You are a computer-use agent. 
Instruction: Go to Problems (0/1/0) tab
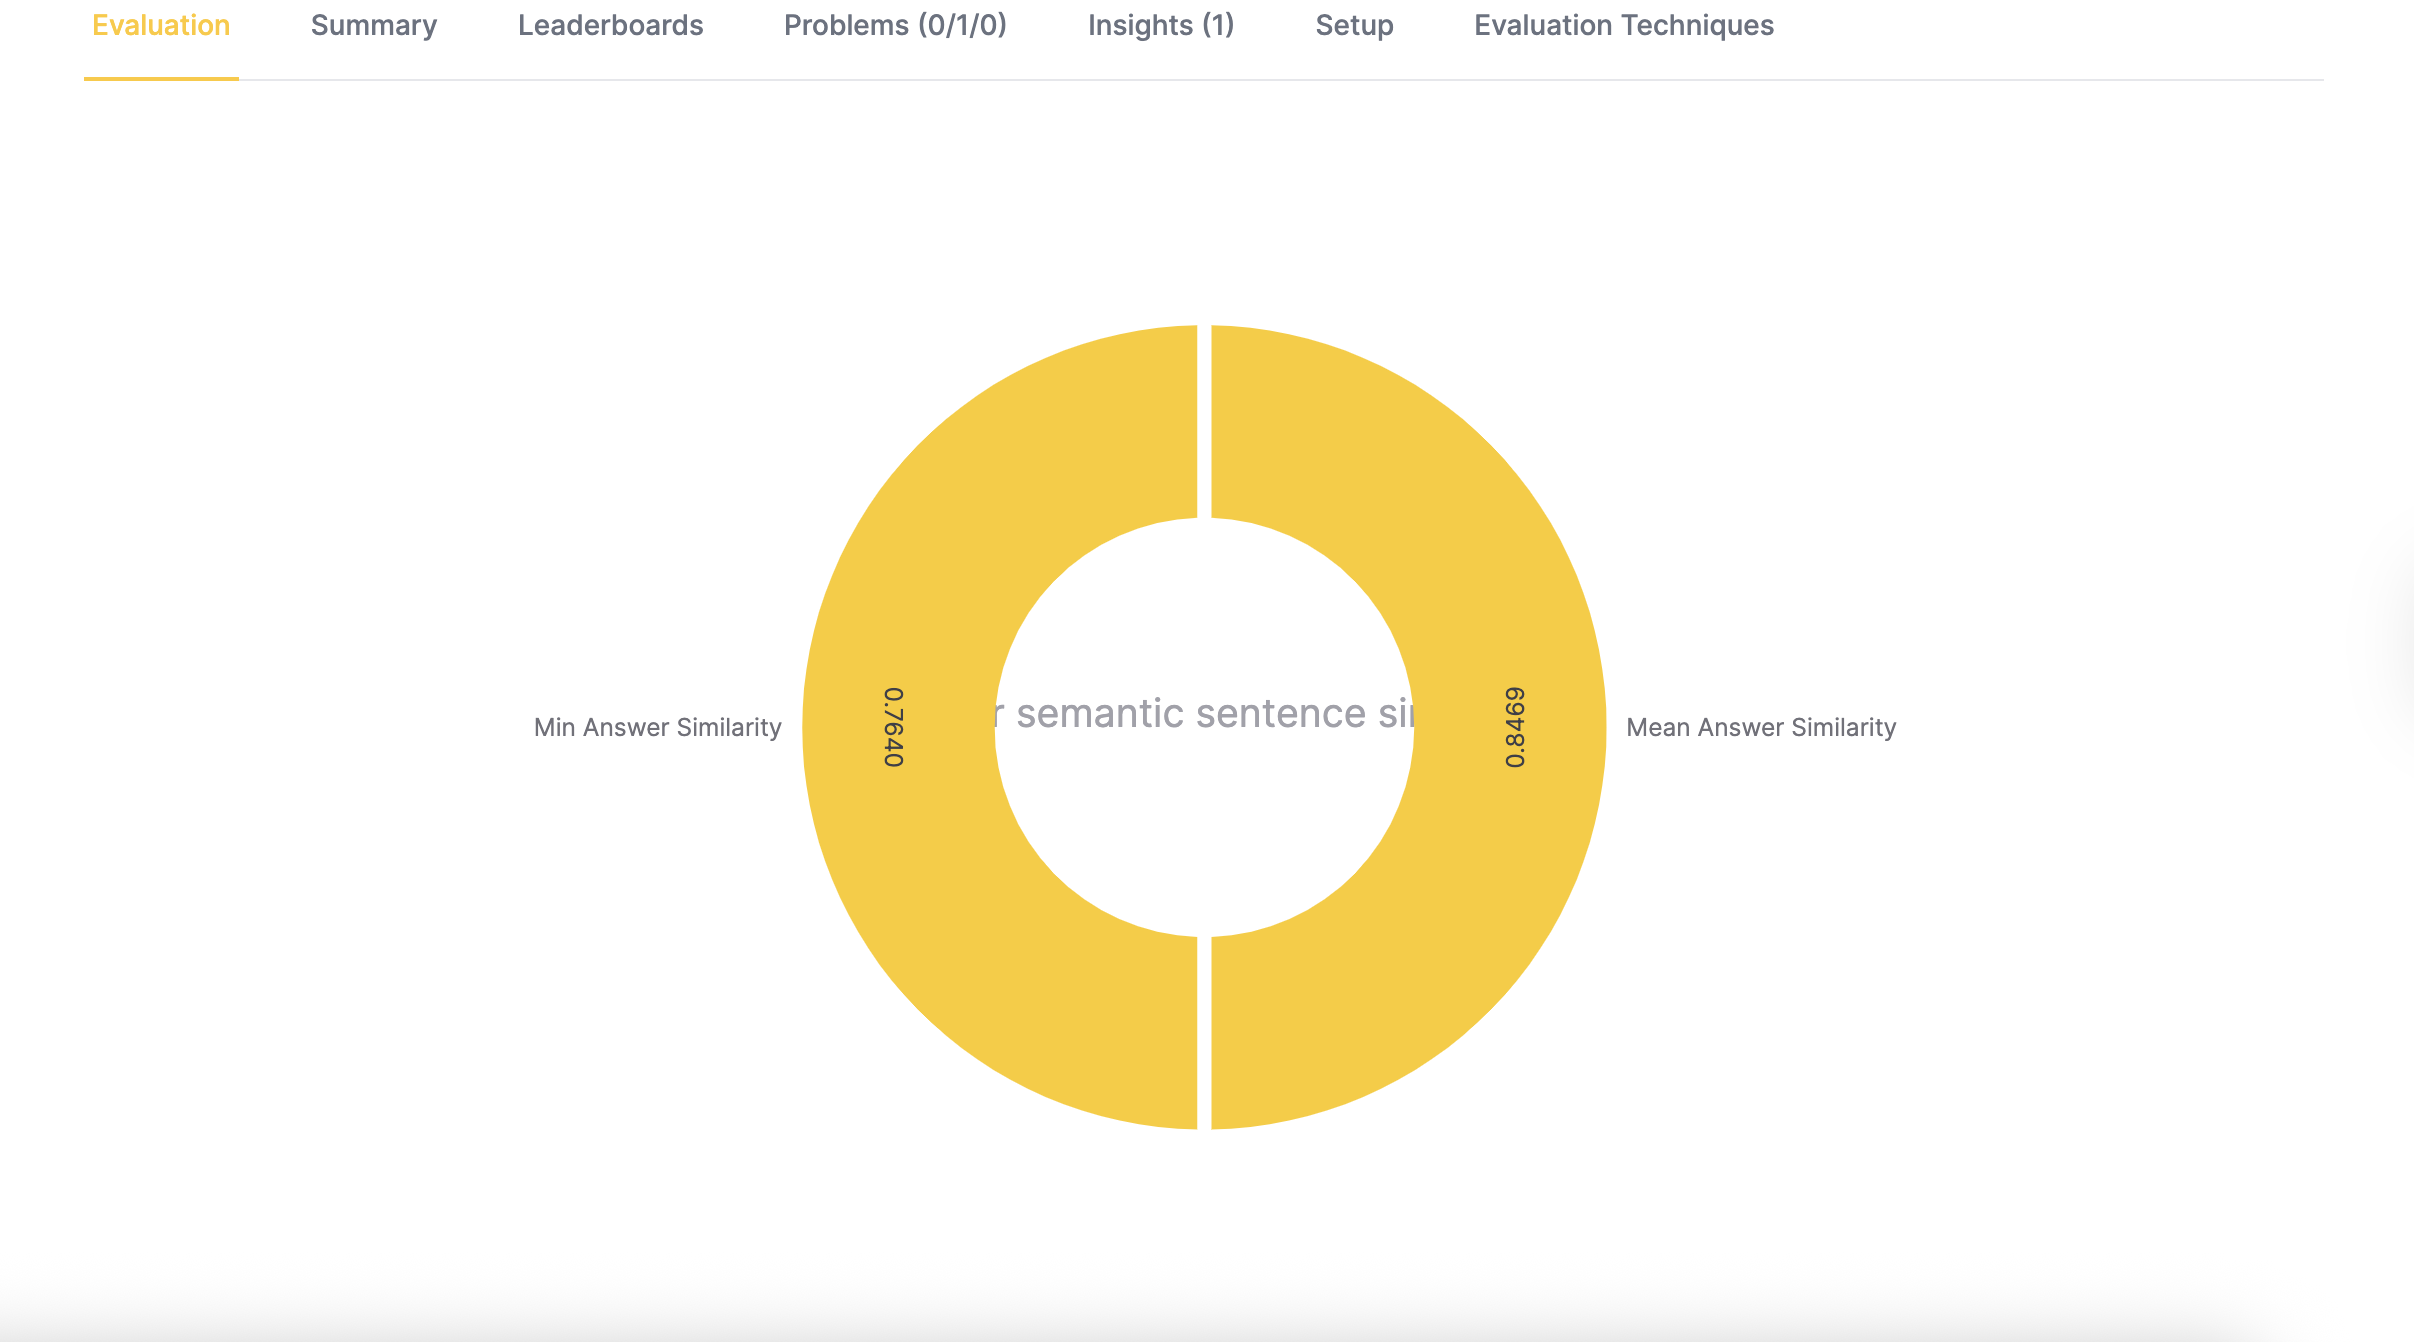[895, 26]
